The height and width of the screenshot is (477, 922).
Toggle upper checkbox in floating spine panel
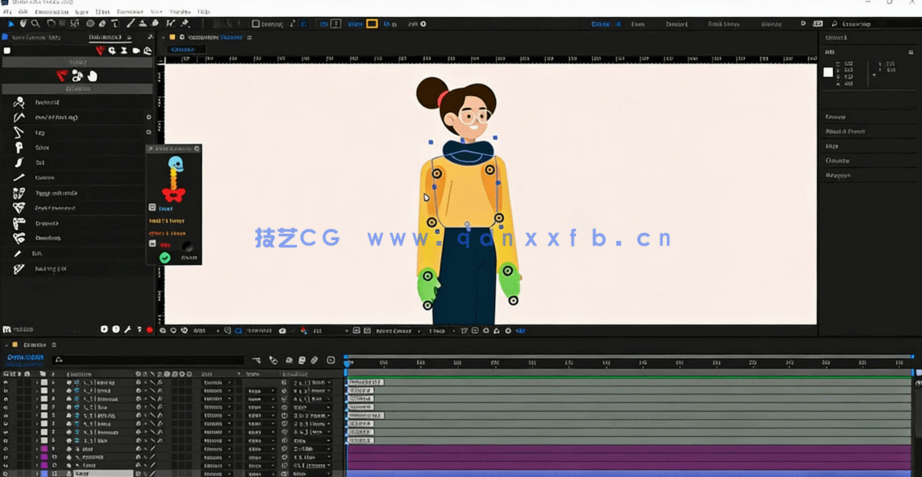[x=152, y=208]
